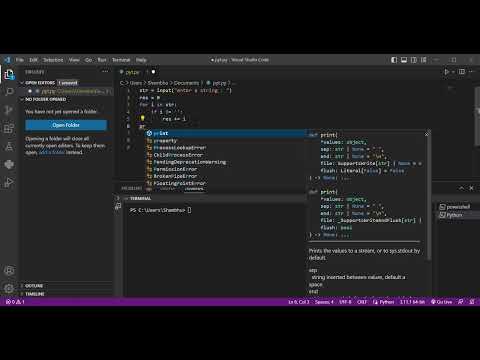Switch to the Problems panel tab
The width and height of the screenshot is (480, 360).
pos(132,188)
